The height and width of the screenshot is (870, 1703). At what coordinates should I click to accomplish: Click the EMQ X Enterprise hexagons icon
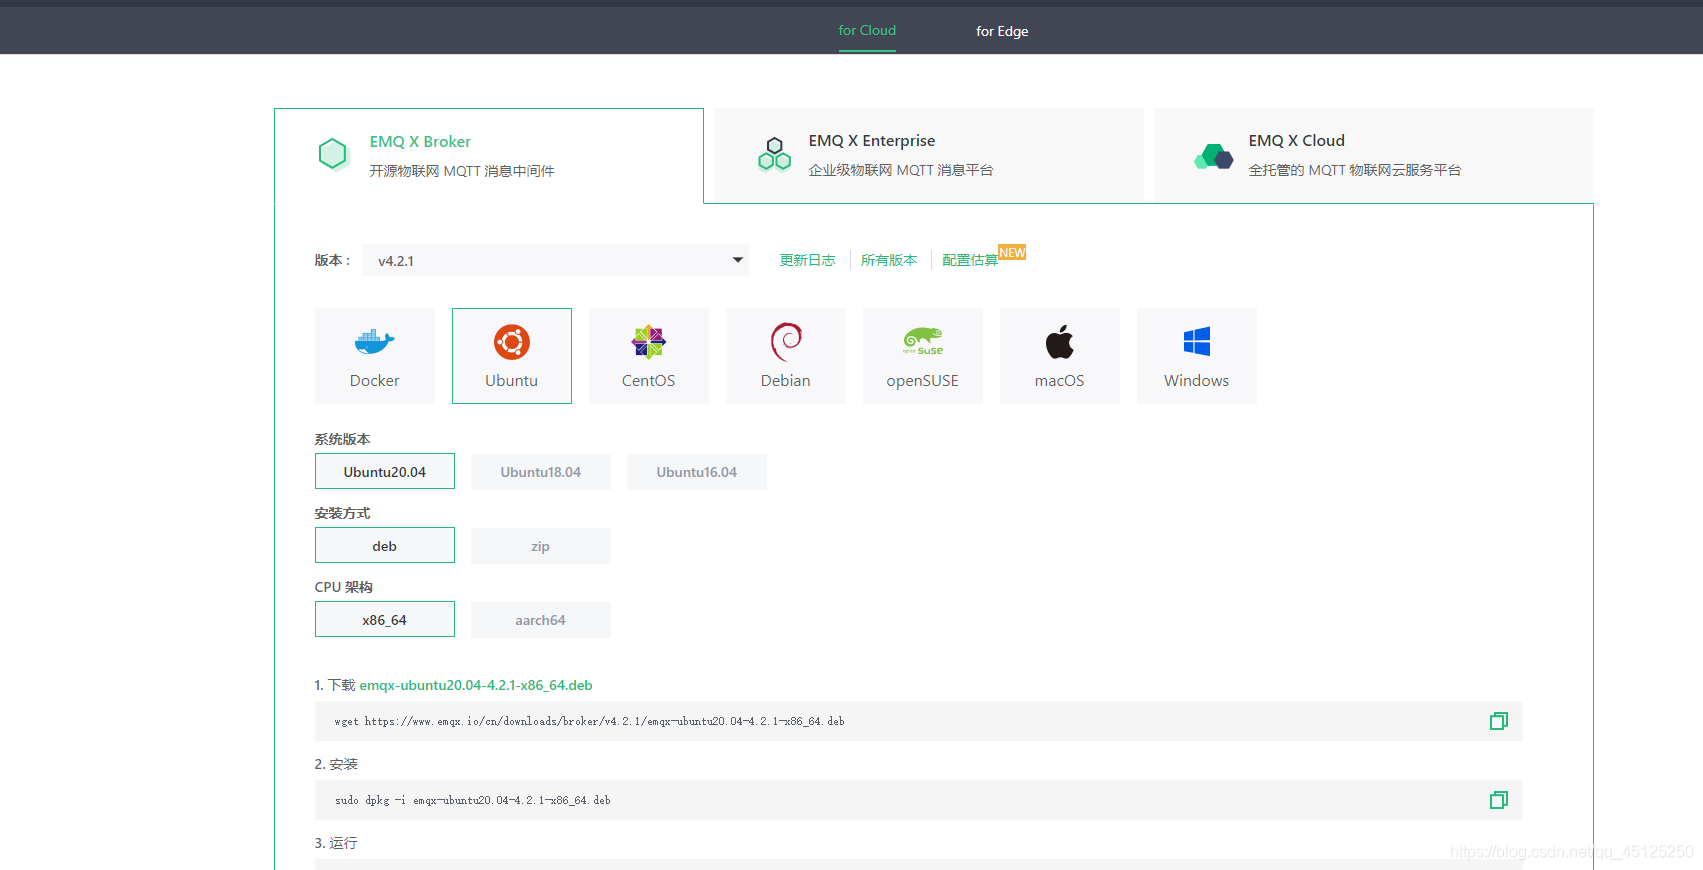coord(774,154)
